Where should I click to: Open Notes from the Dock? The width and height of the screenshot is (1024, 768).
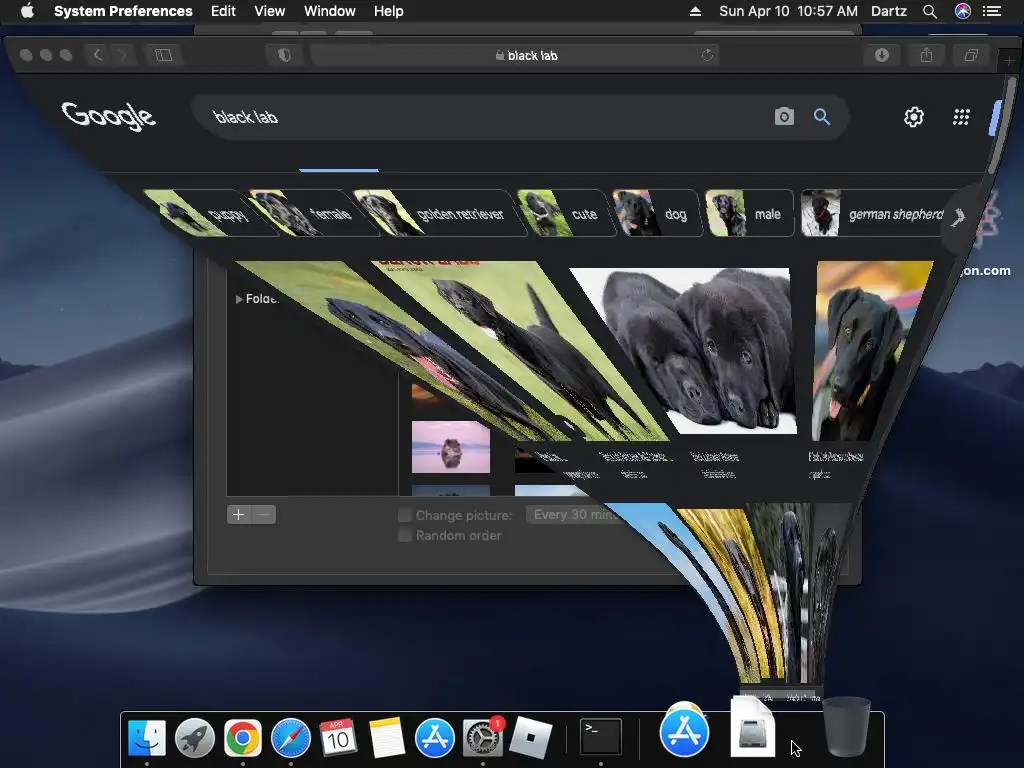coord(387,738)
